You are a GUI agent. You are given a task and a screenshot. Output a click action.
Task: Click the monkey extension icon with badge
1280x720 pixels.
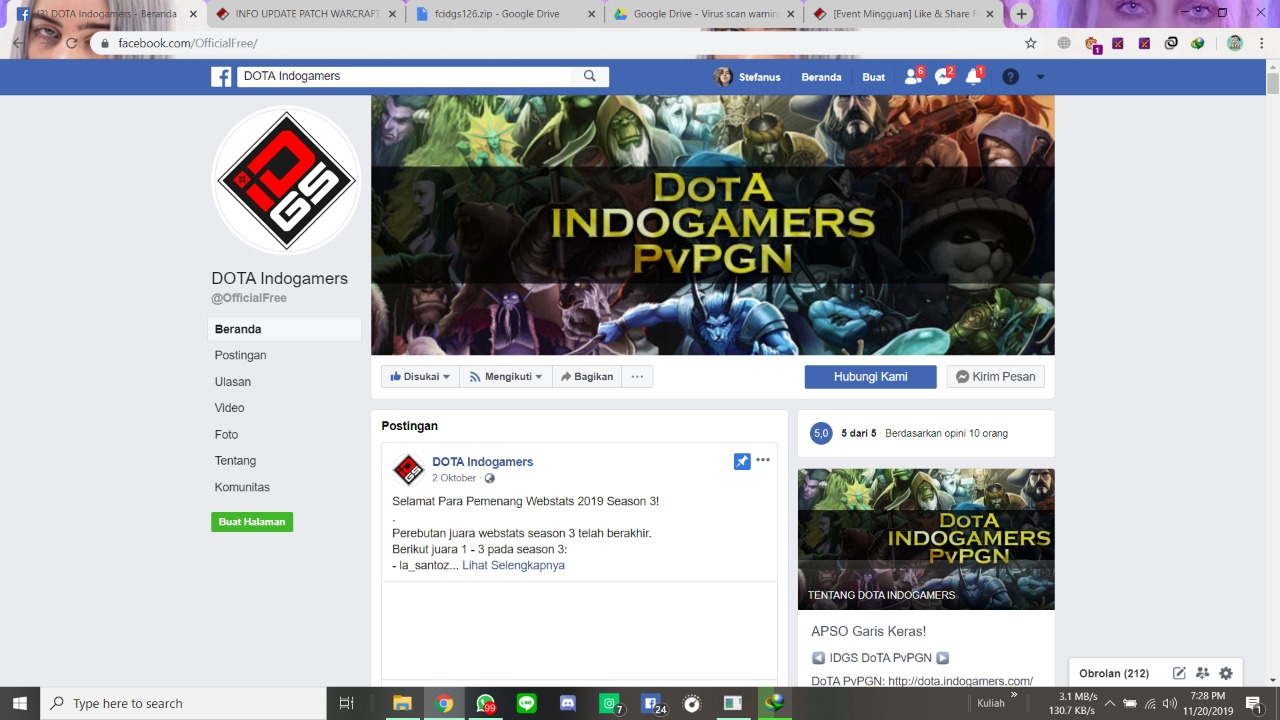[x=1092, y=44]
